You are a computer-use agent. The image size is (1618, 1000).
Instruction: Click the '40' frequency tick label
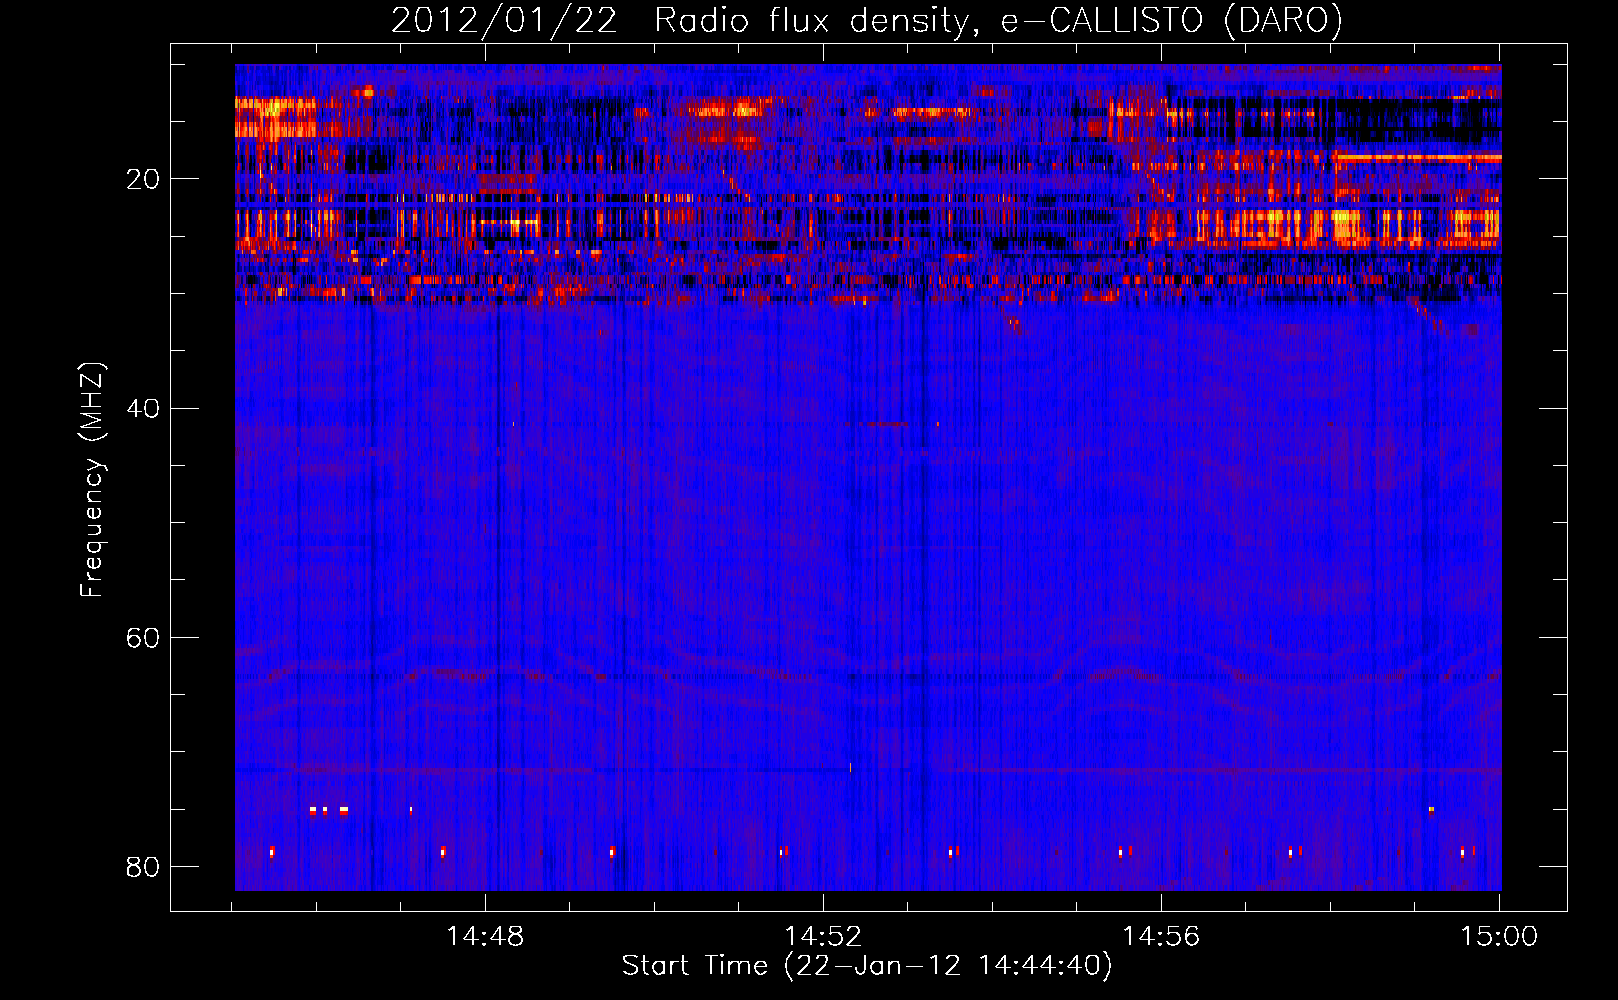point(143,408)
